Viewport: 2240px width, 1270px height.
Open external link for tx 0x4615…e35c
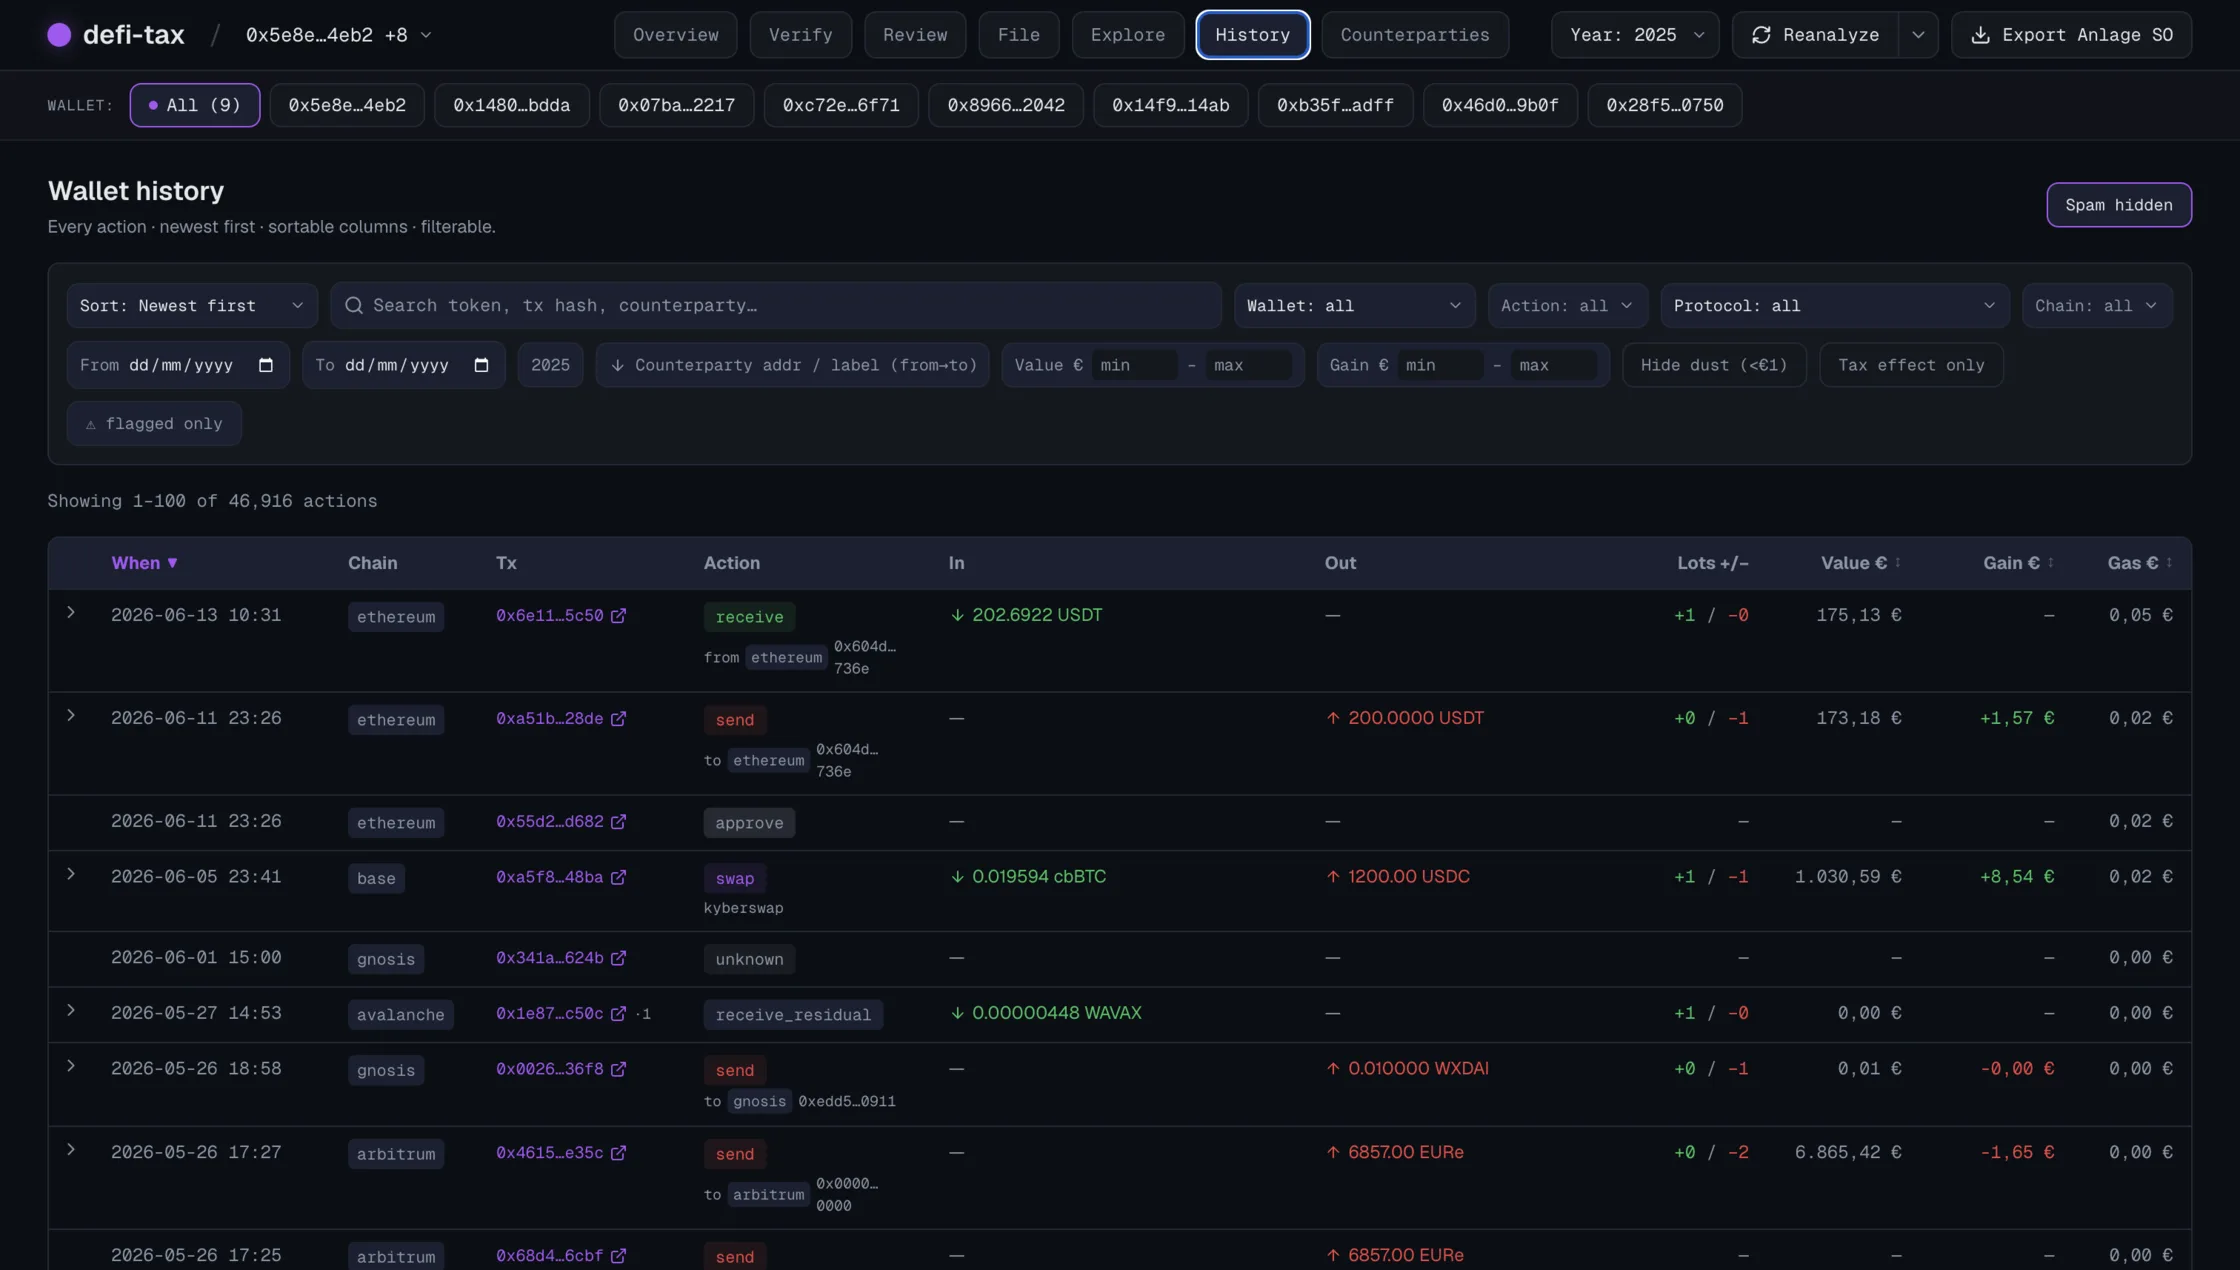click(618, 1153)
